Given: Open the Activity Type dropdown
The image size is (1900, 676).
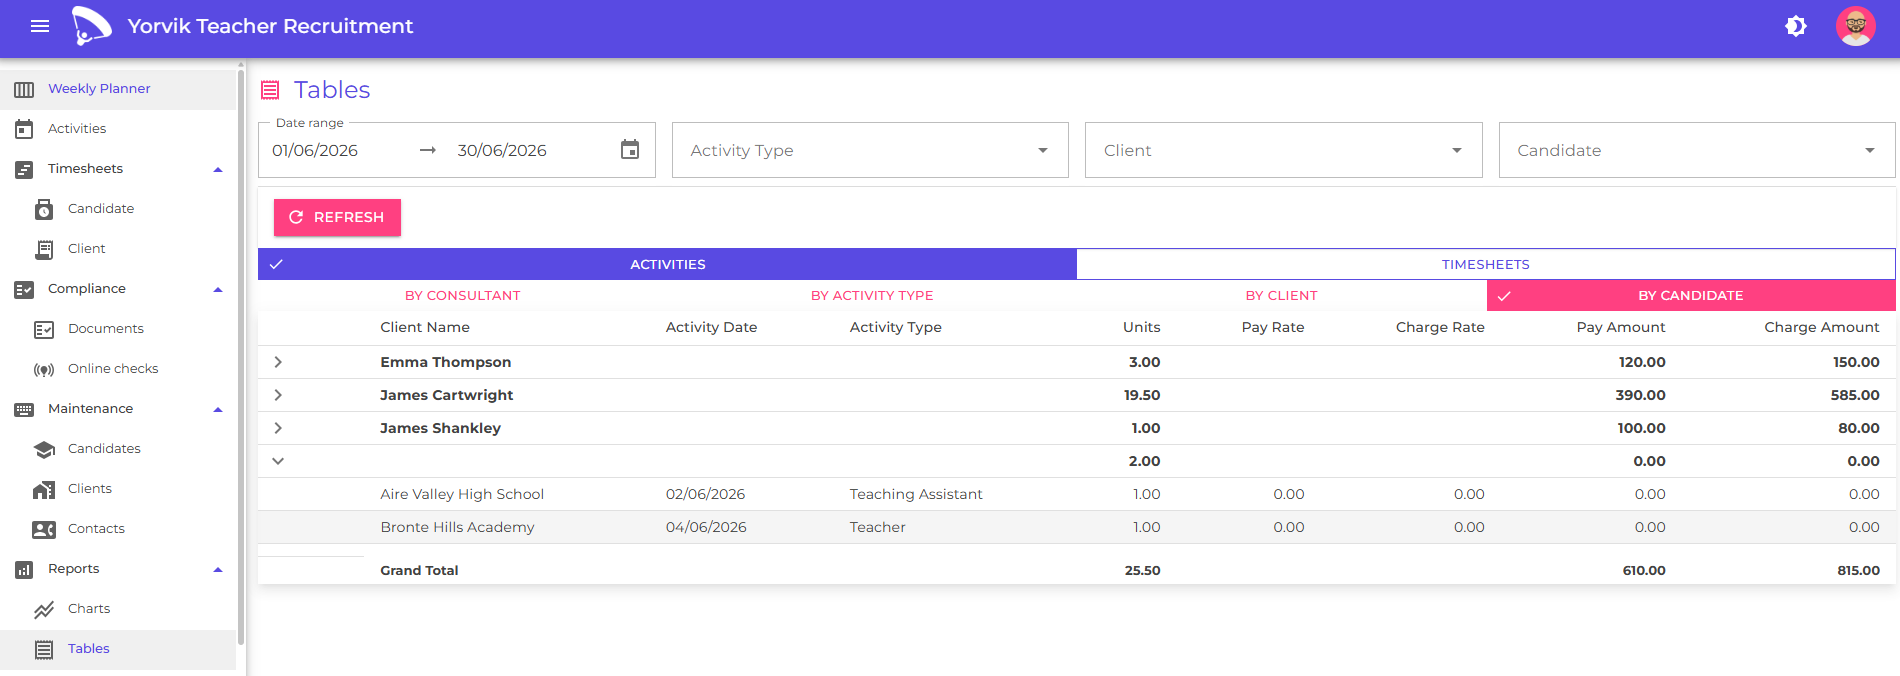Looking at the screenshot, I should [x=870, y=150].
